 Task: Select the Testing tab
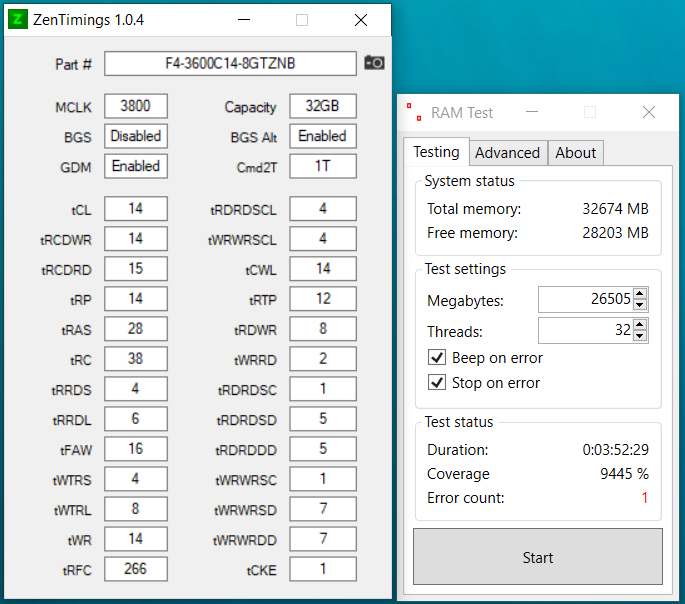[436, 152]
